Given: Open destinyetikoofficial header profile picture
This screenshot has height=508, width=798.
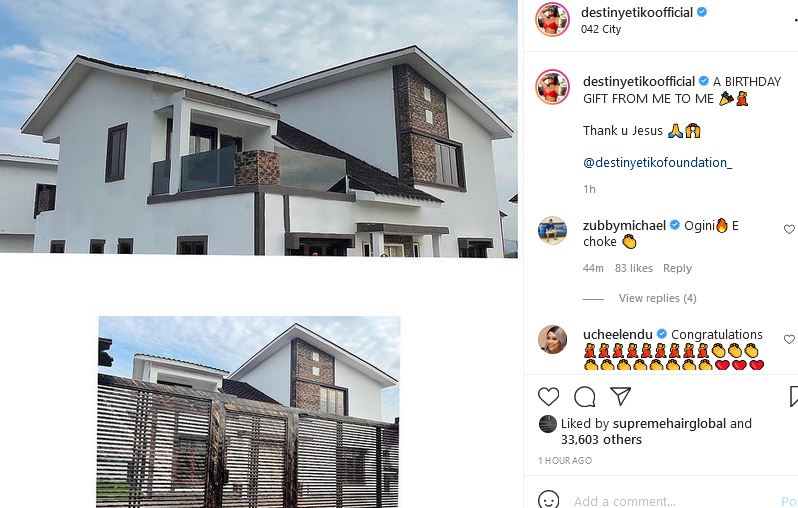Looking at the screenshot, I should click(552, 19).
